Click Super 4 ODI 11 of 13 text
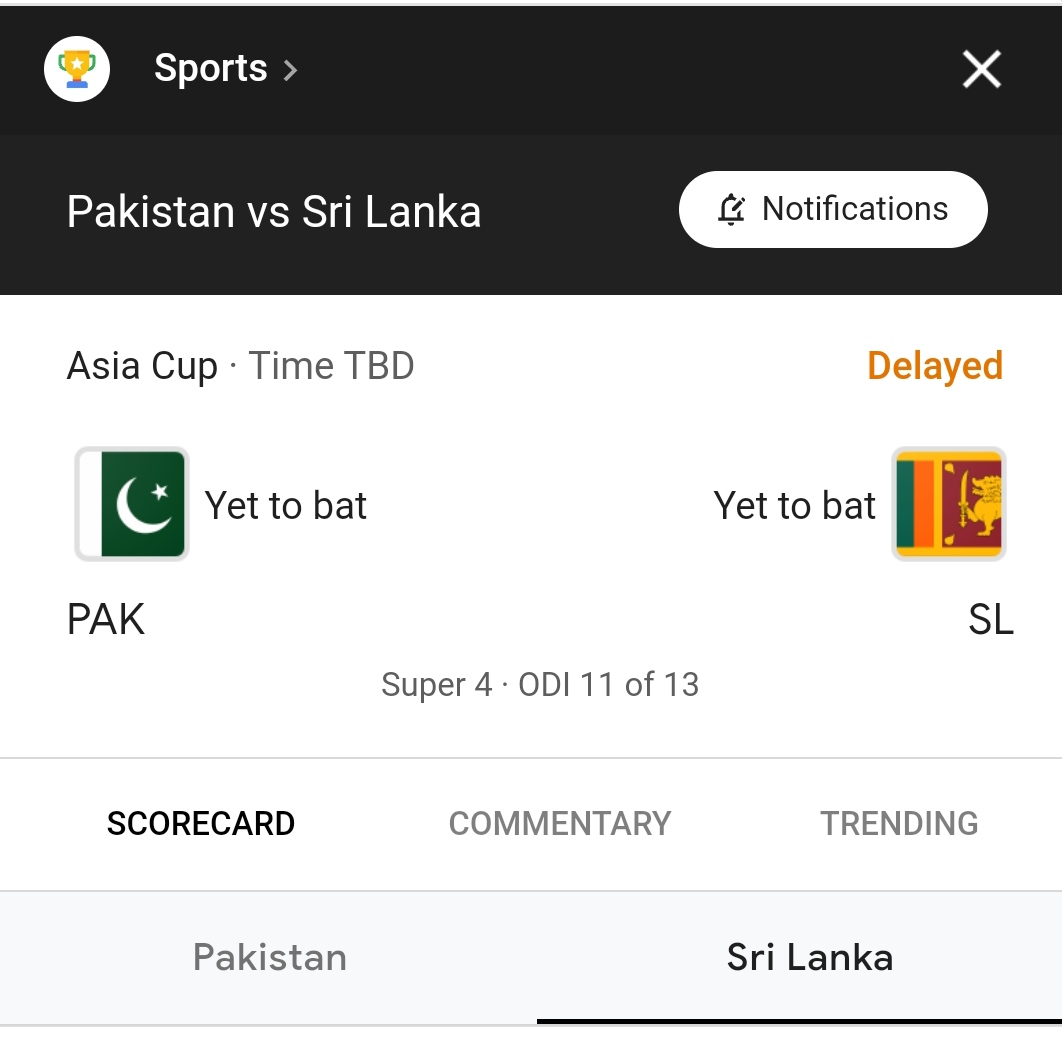Viewport: 1062px width, 1043px height. pos(540,684)
